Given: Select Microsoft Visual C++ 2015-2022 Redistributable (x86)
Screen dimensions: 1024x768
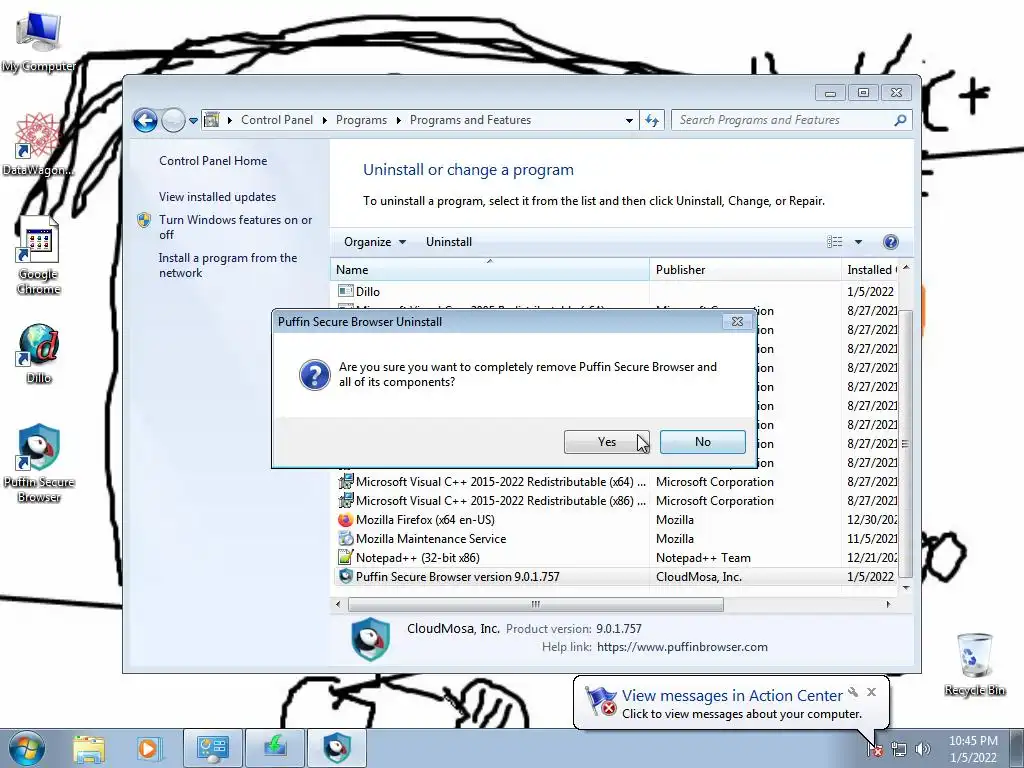Looking at the screenshot, I should (x=617, y=501).
